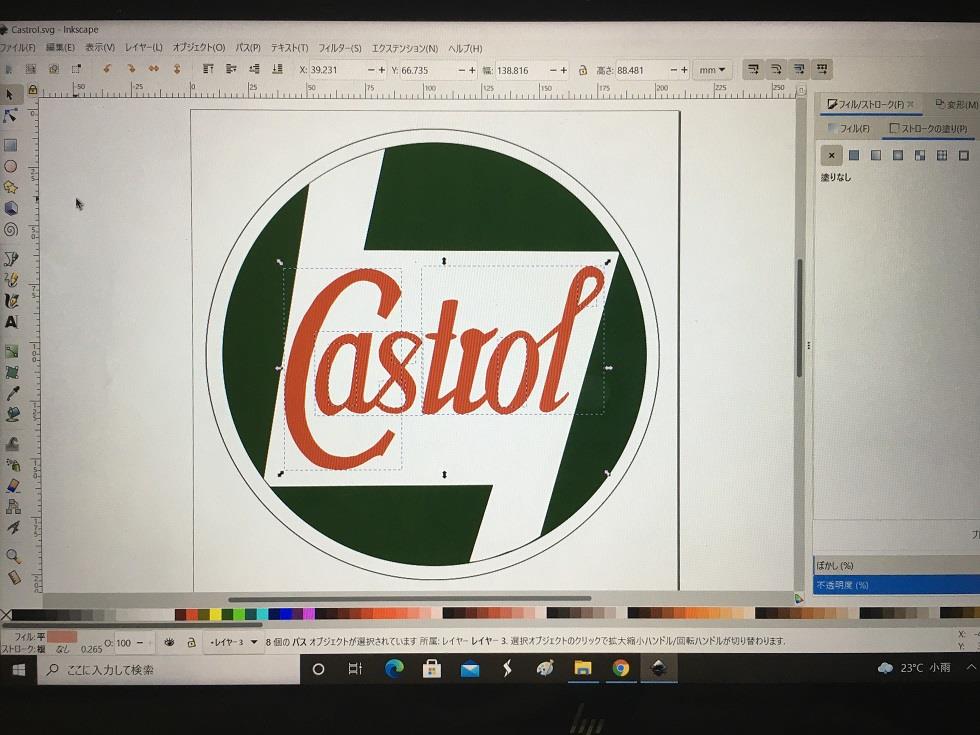Switch to ストロークの塗り(P) tab
Screen dimensions: 980x735
pos(929,128)
